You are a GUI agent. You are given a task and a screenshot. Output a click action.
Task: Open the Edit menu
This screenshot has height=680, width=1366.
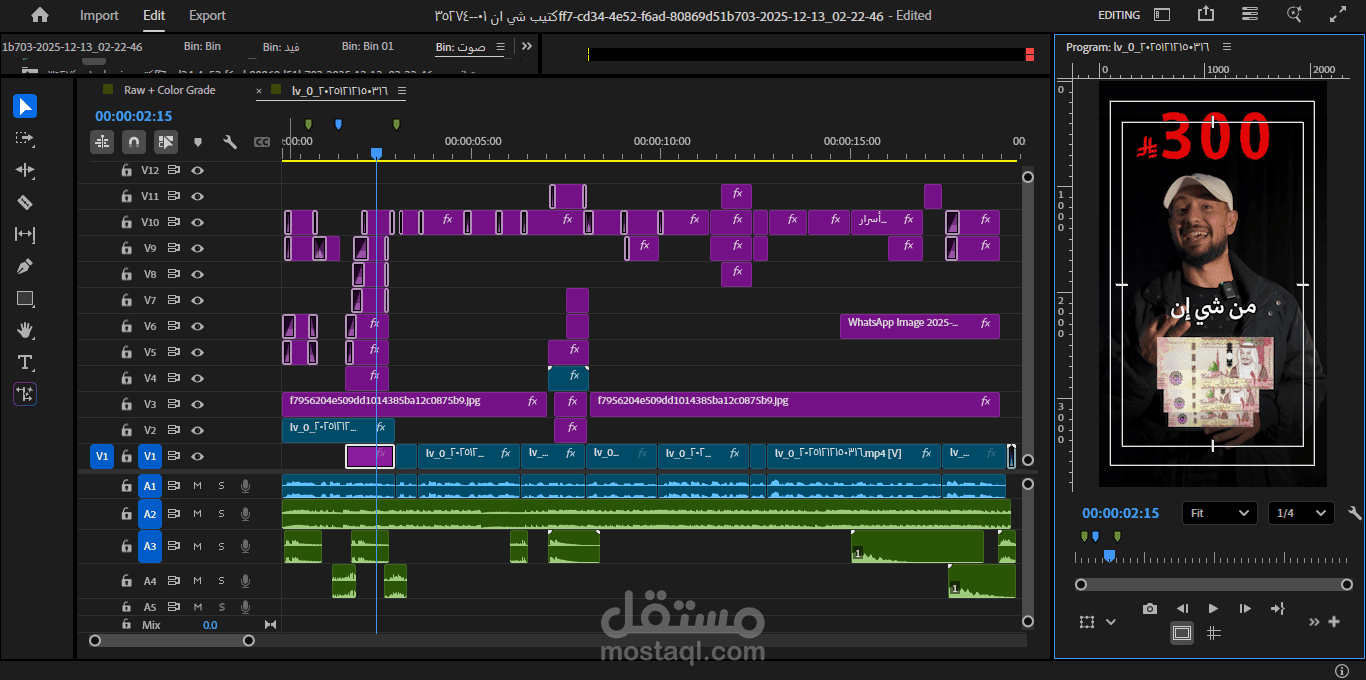click(x=153, y=15)
